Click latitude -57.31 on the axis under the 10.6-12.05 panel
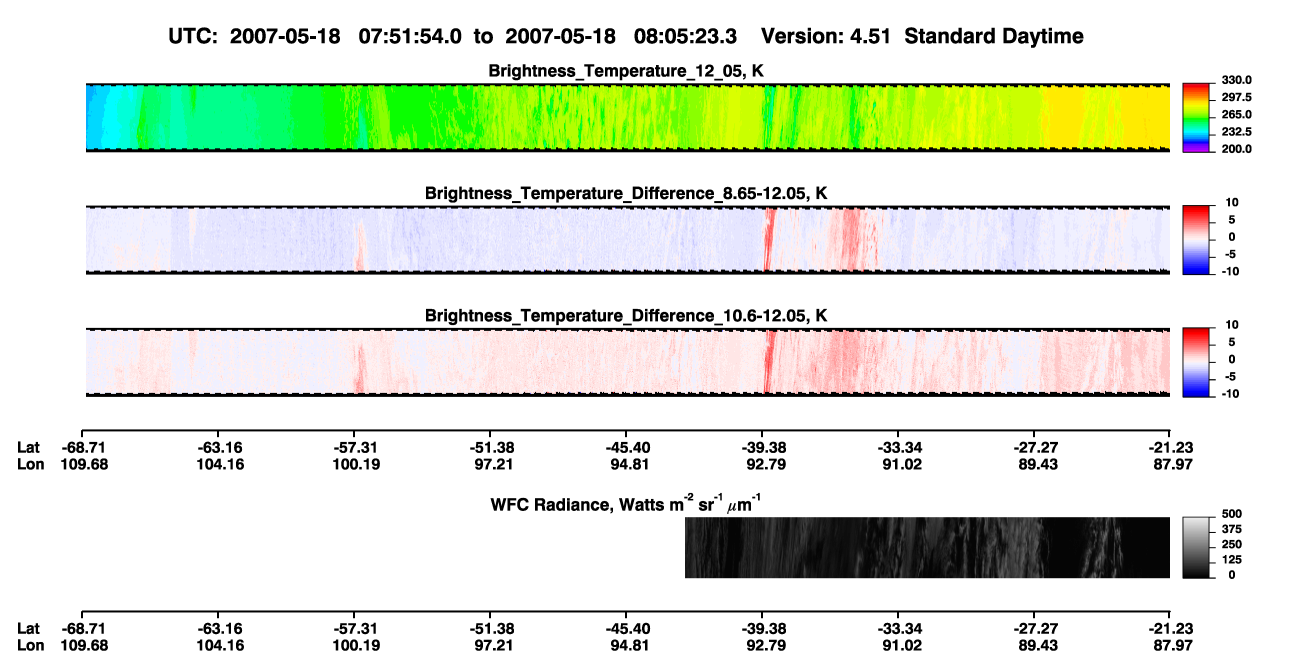 pyautogui.click(x=355, y=447)
